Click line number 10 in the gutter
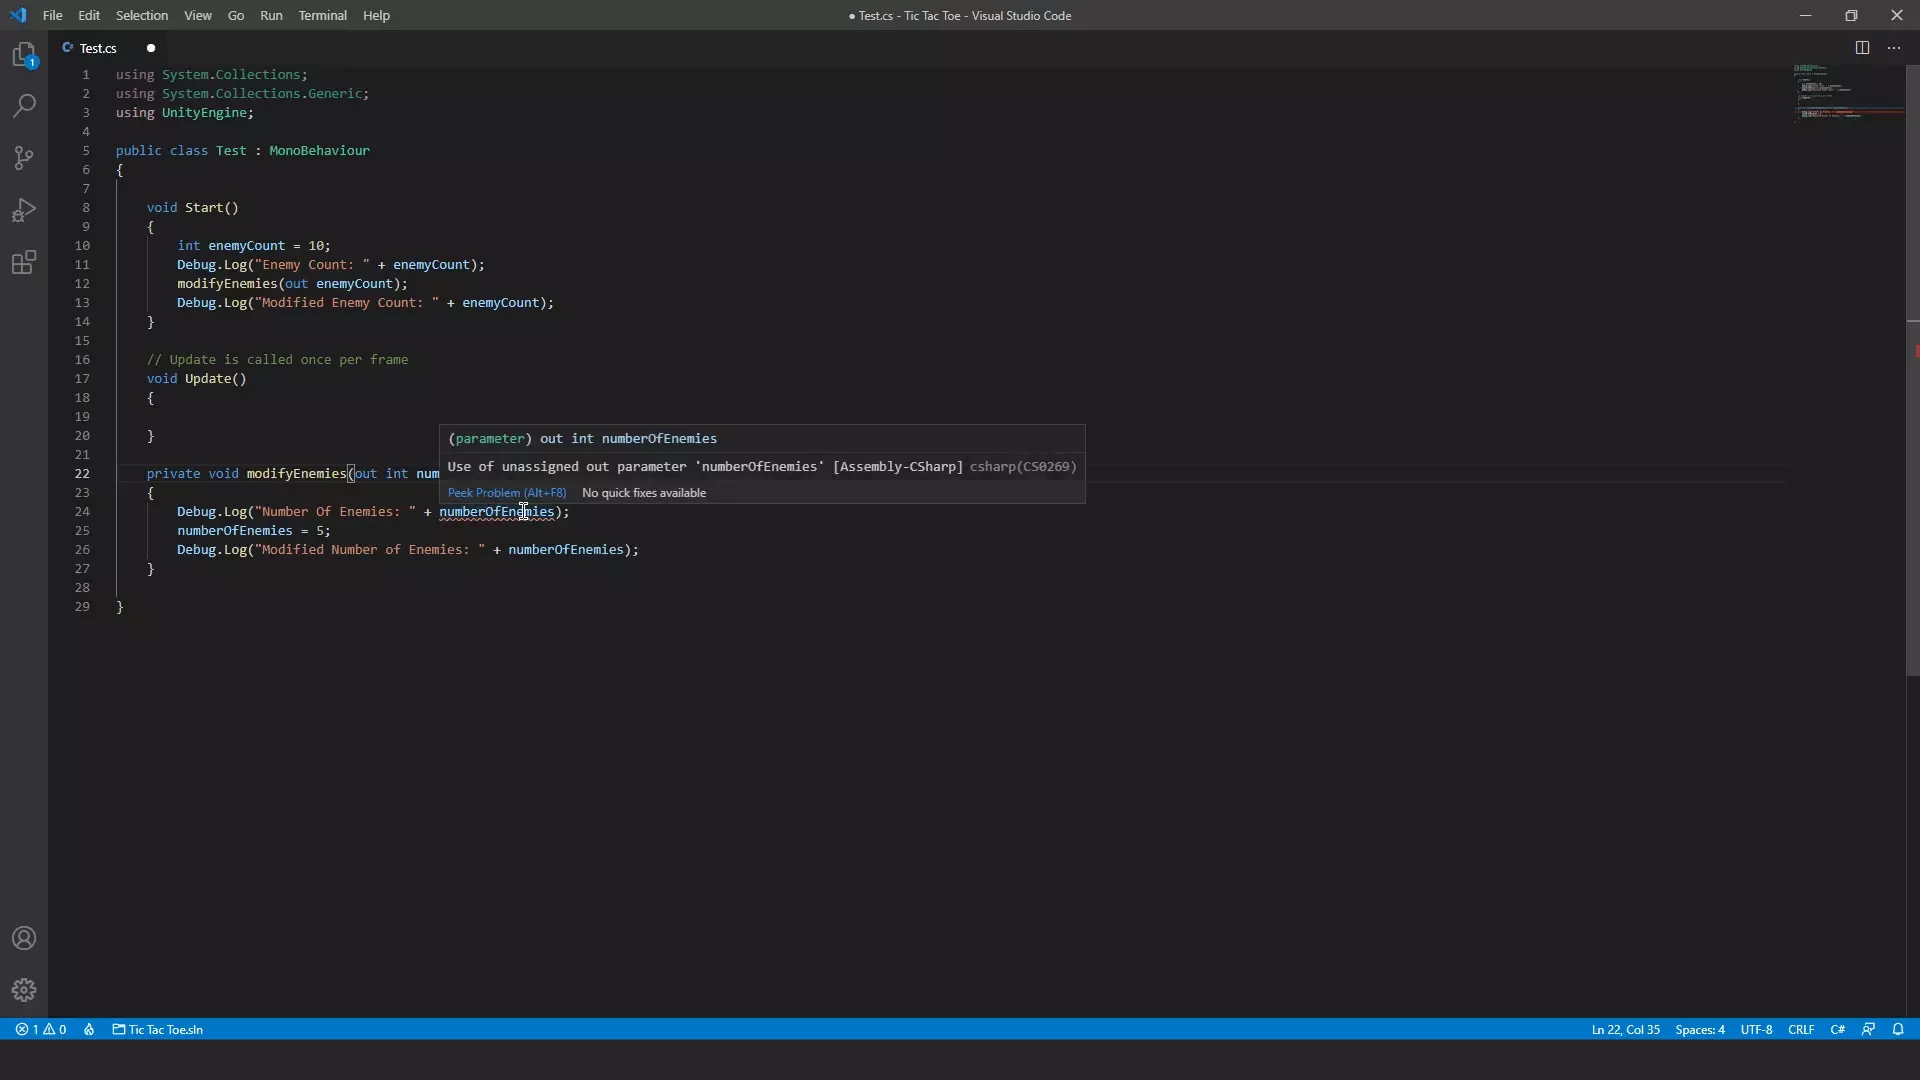 pos(82,246)
